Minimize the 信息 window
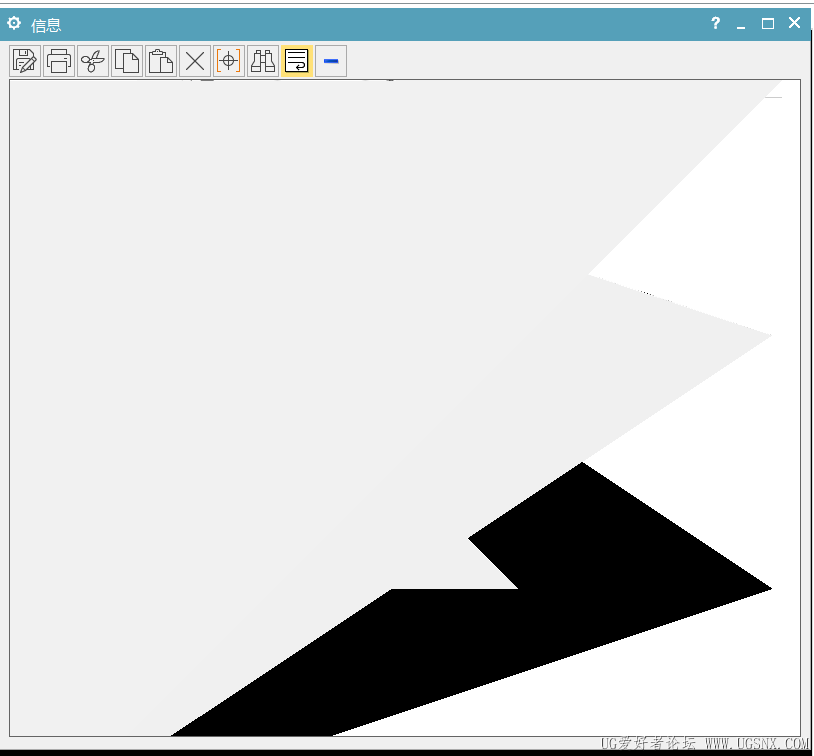Screen dimensions: 814x756 741,24
